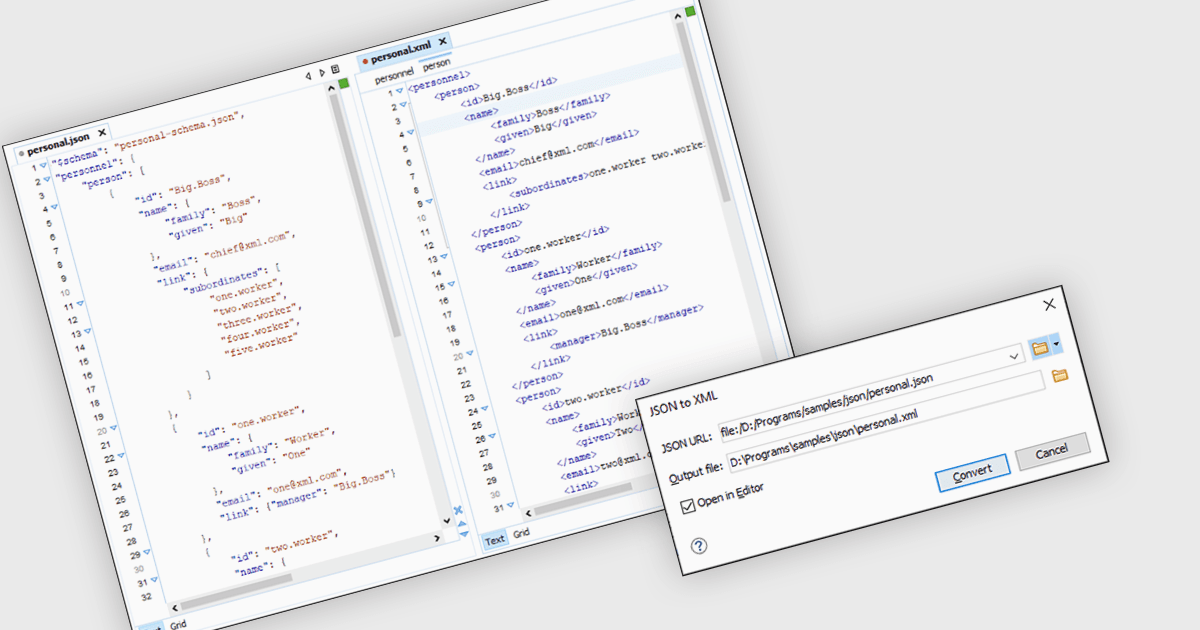Go to next tab arrow in JSON pane
Viewport: 1200px width, 630px height.
321,73
